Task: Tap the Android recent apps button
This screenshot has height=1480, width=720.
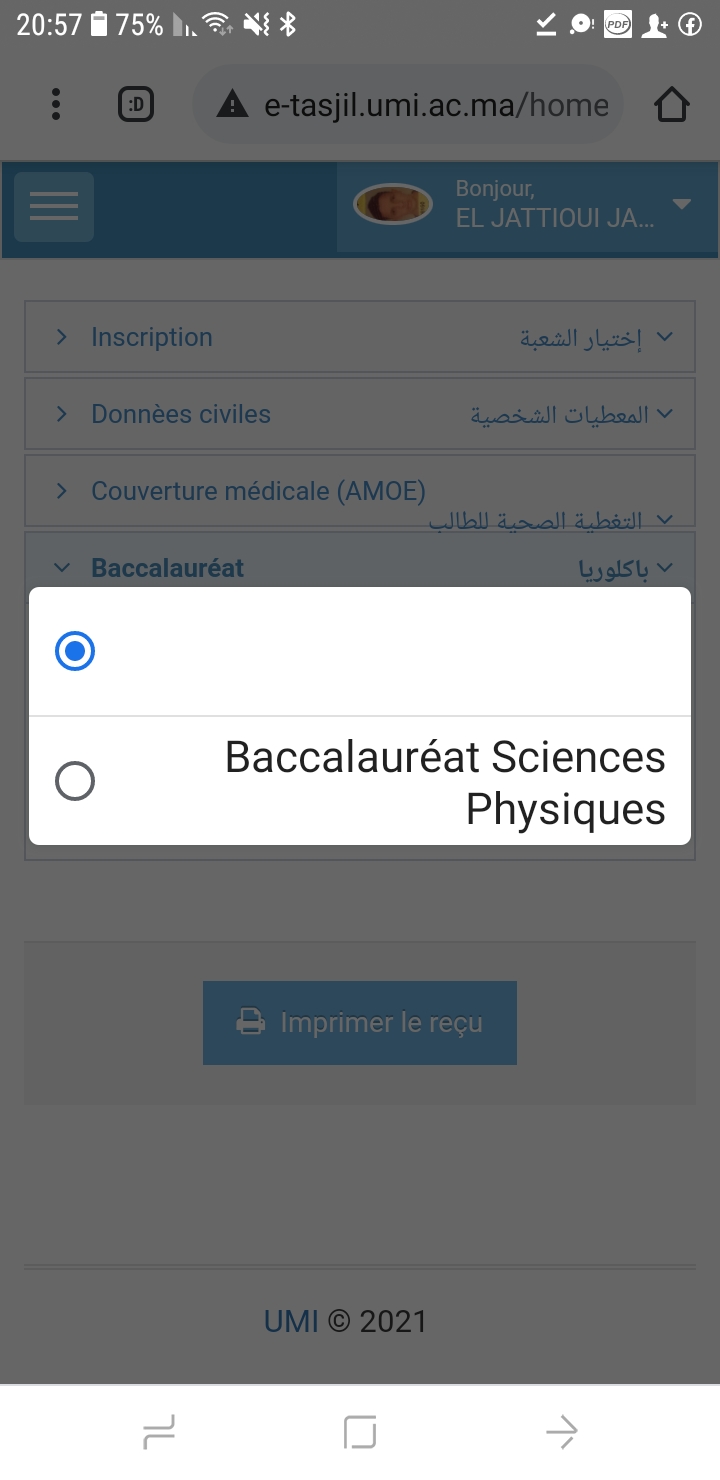Action: pos(159,1432)
